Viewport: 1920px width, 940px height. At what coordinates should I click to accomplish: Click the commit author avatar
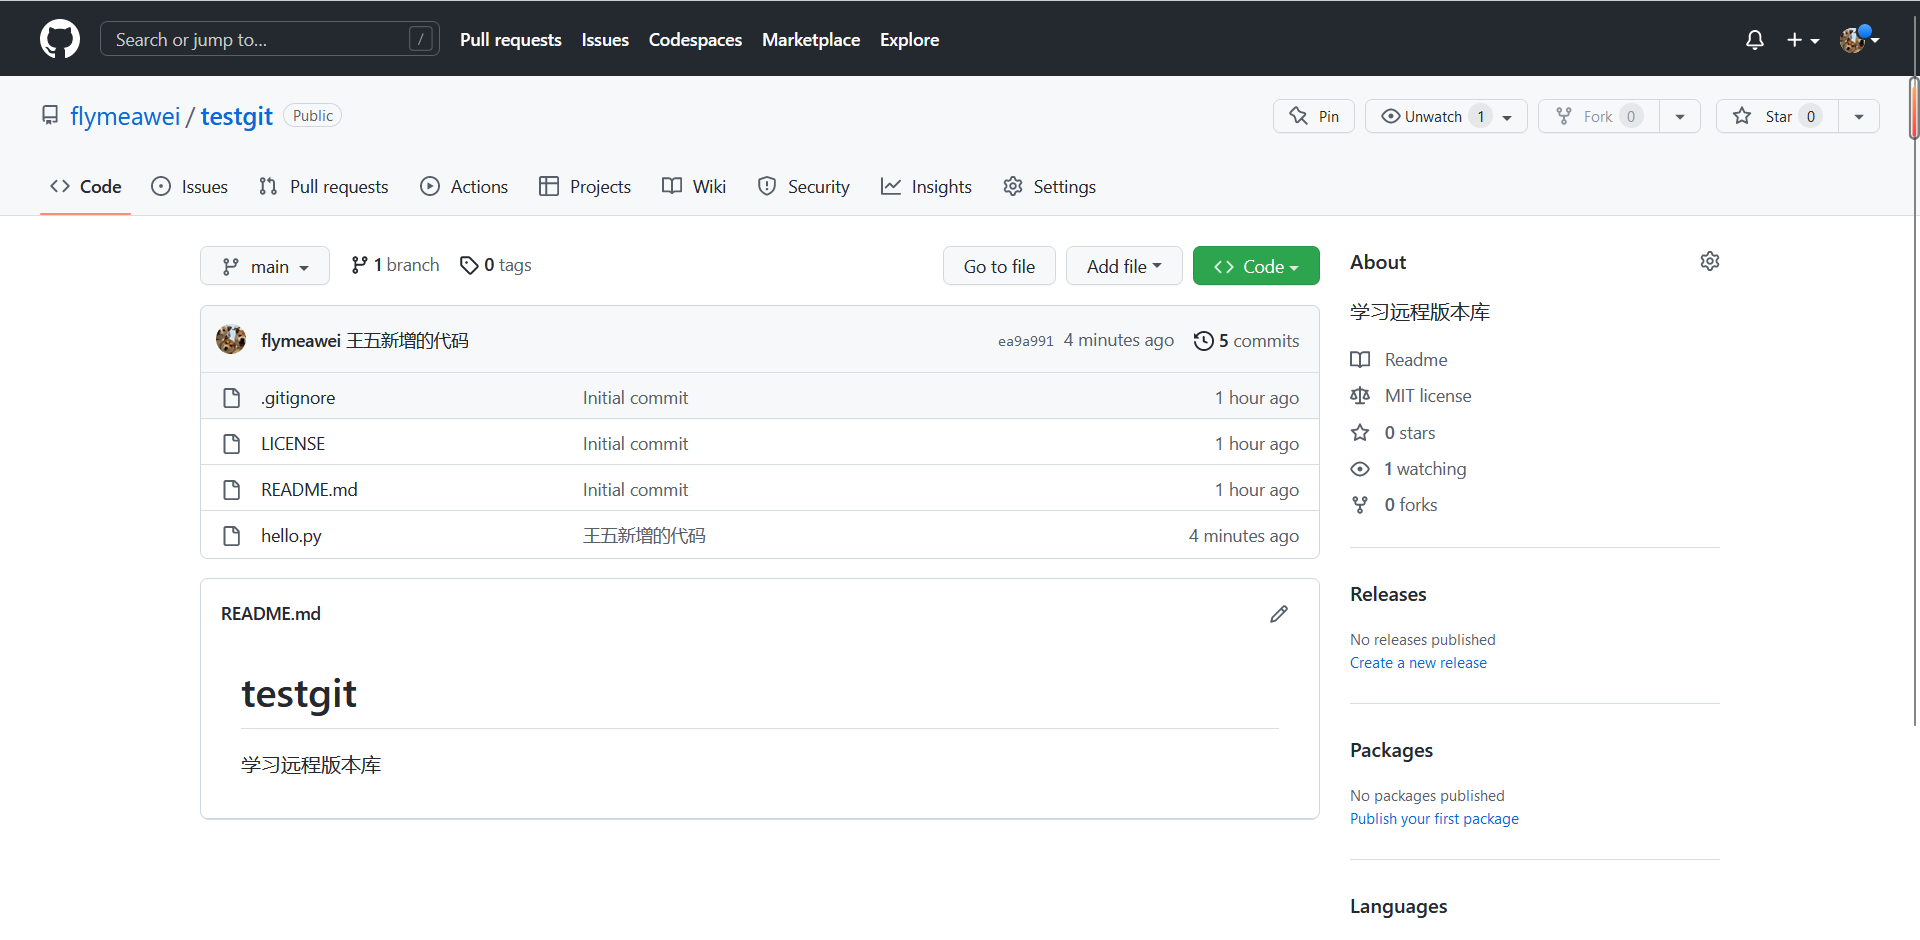(231, 340)
